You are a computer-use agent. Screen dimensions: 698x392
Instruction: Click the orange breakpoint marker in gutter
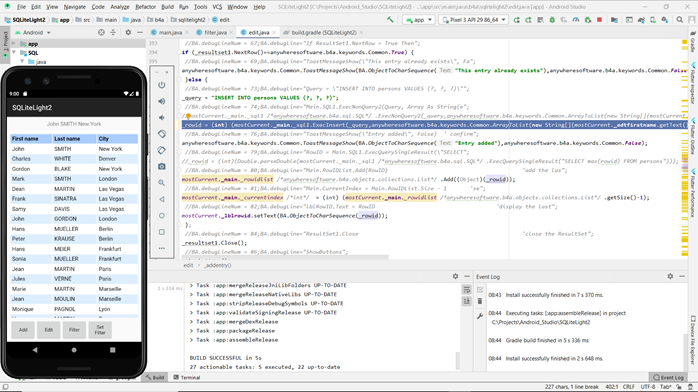point(188,116)
